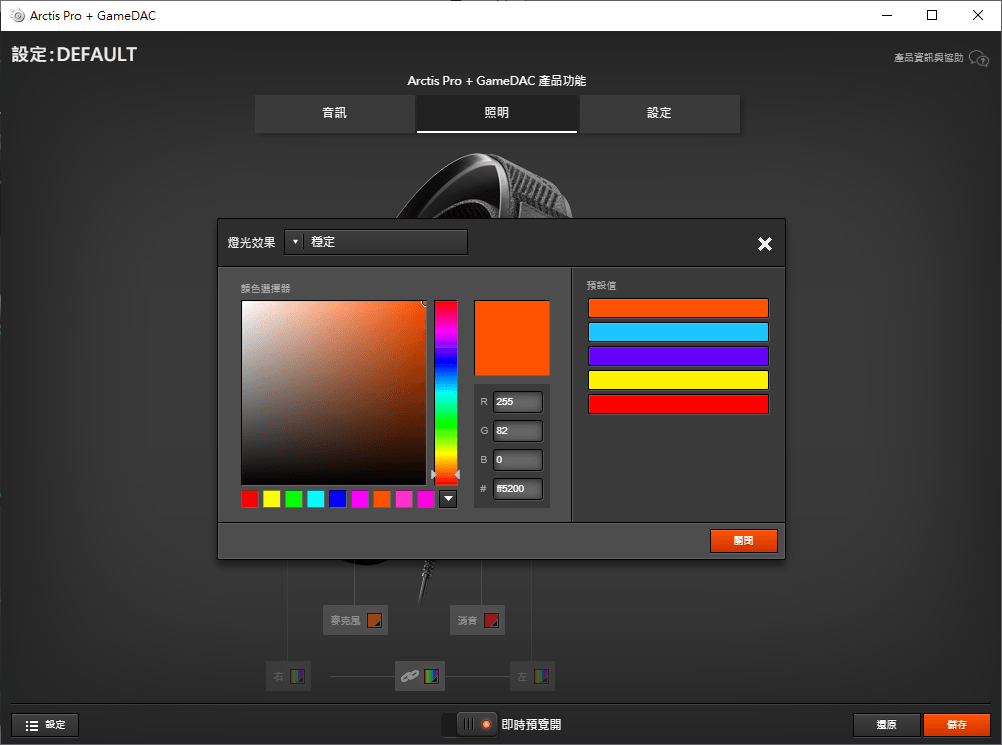Image resolution: width=1002 pixels, height=745 pixels.
Task: Open the 左 left earcup rainbow swatch
Action: pyautogui.click(x=541, y=676)
